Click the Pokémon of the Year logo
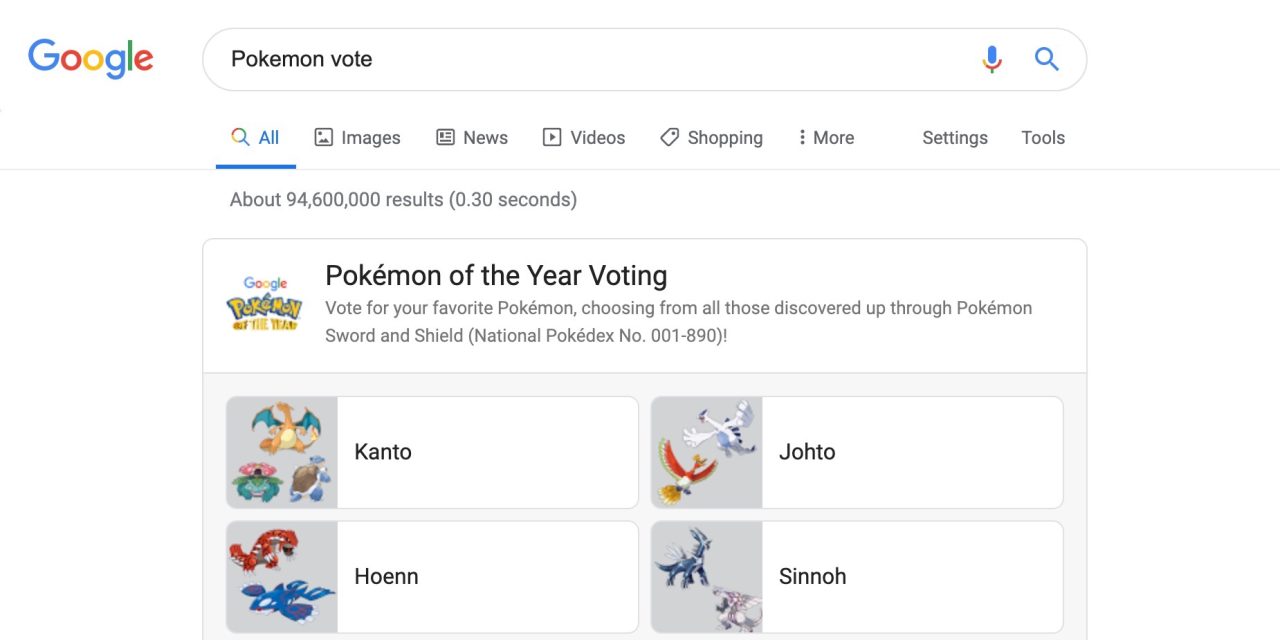Screen dimensions: 1280x640 coord(264,305)
